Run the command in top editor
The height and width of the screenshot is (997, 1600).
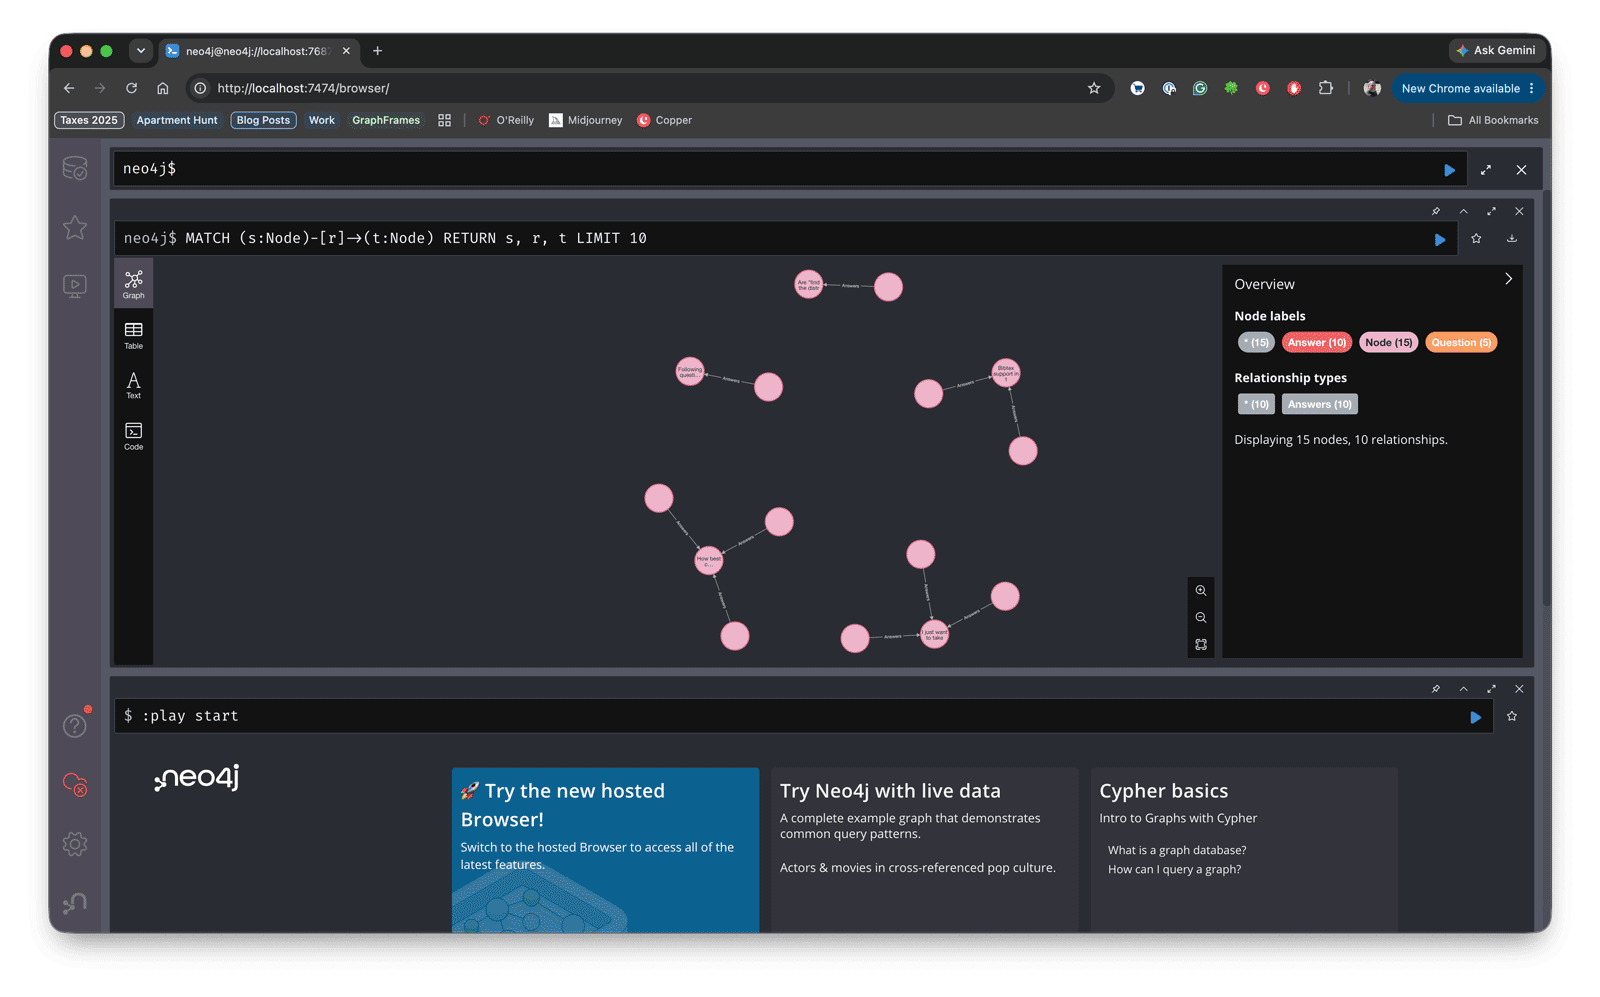1449,170
